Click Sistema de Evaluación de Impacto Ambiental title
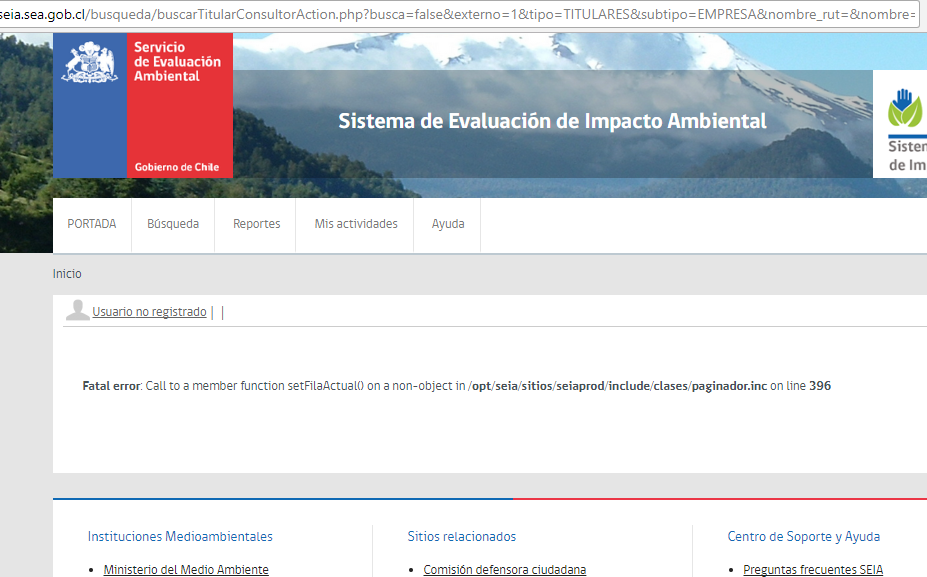The image size is (927, 577). 552,121
